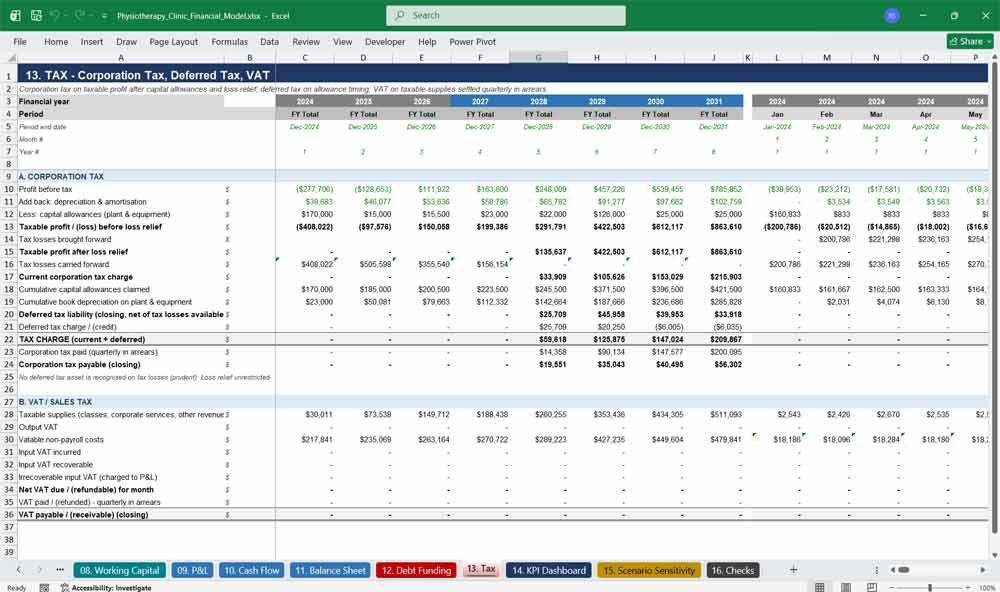Screen dimensions: 1000x592
Task: Click the sheet tab bar splitter handle
Action: click(x=876, y=570)
